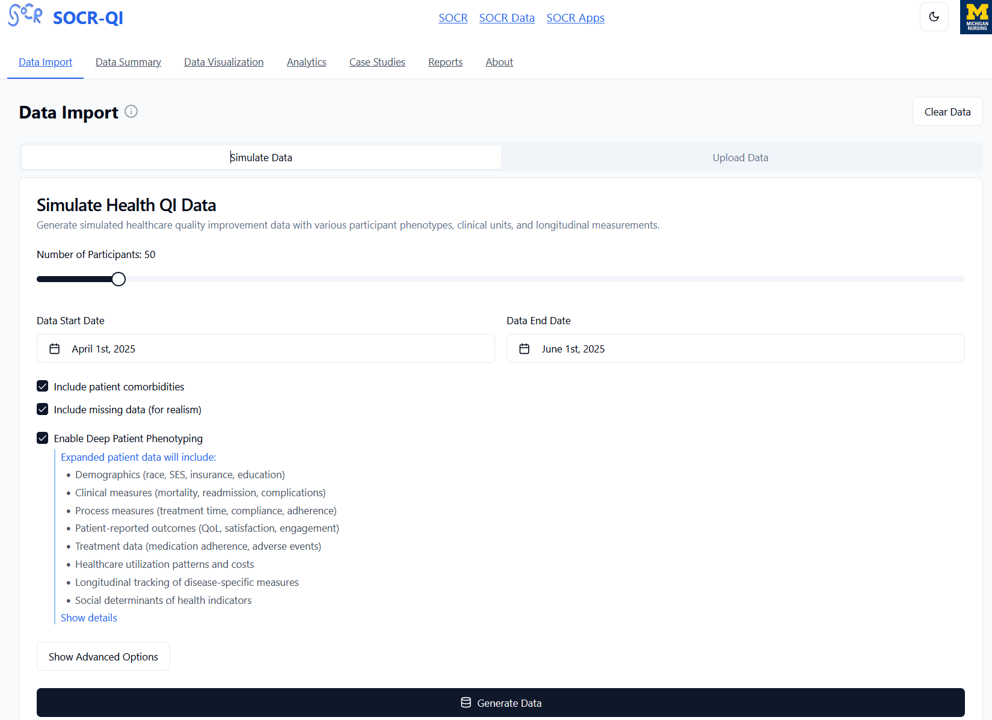Screen dimensions: 992x720
Task: Switch to the Upload Data tab
Action: coord(740,158)
